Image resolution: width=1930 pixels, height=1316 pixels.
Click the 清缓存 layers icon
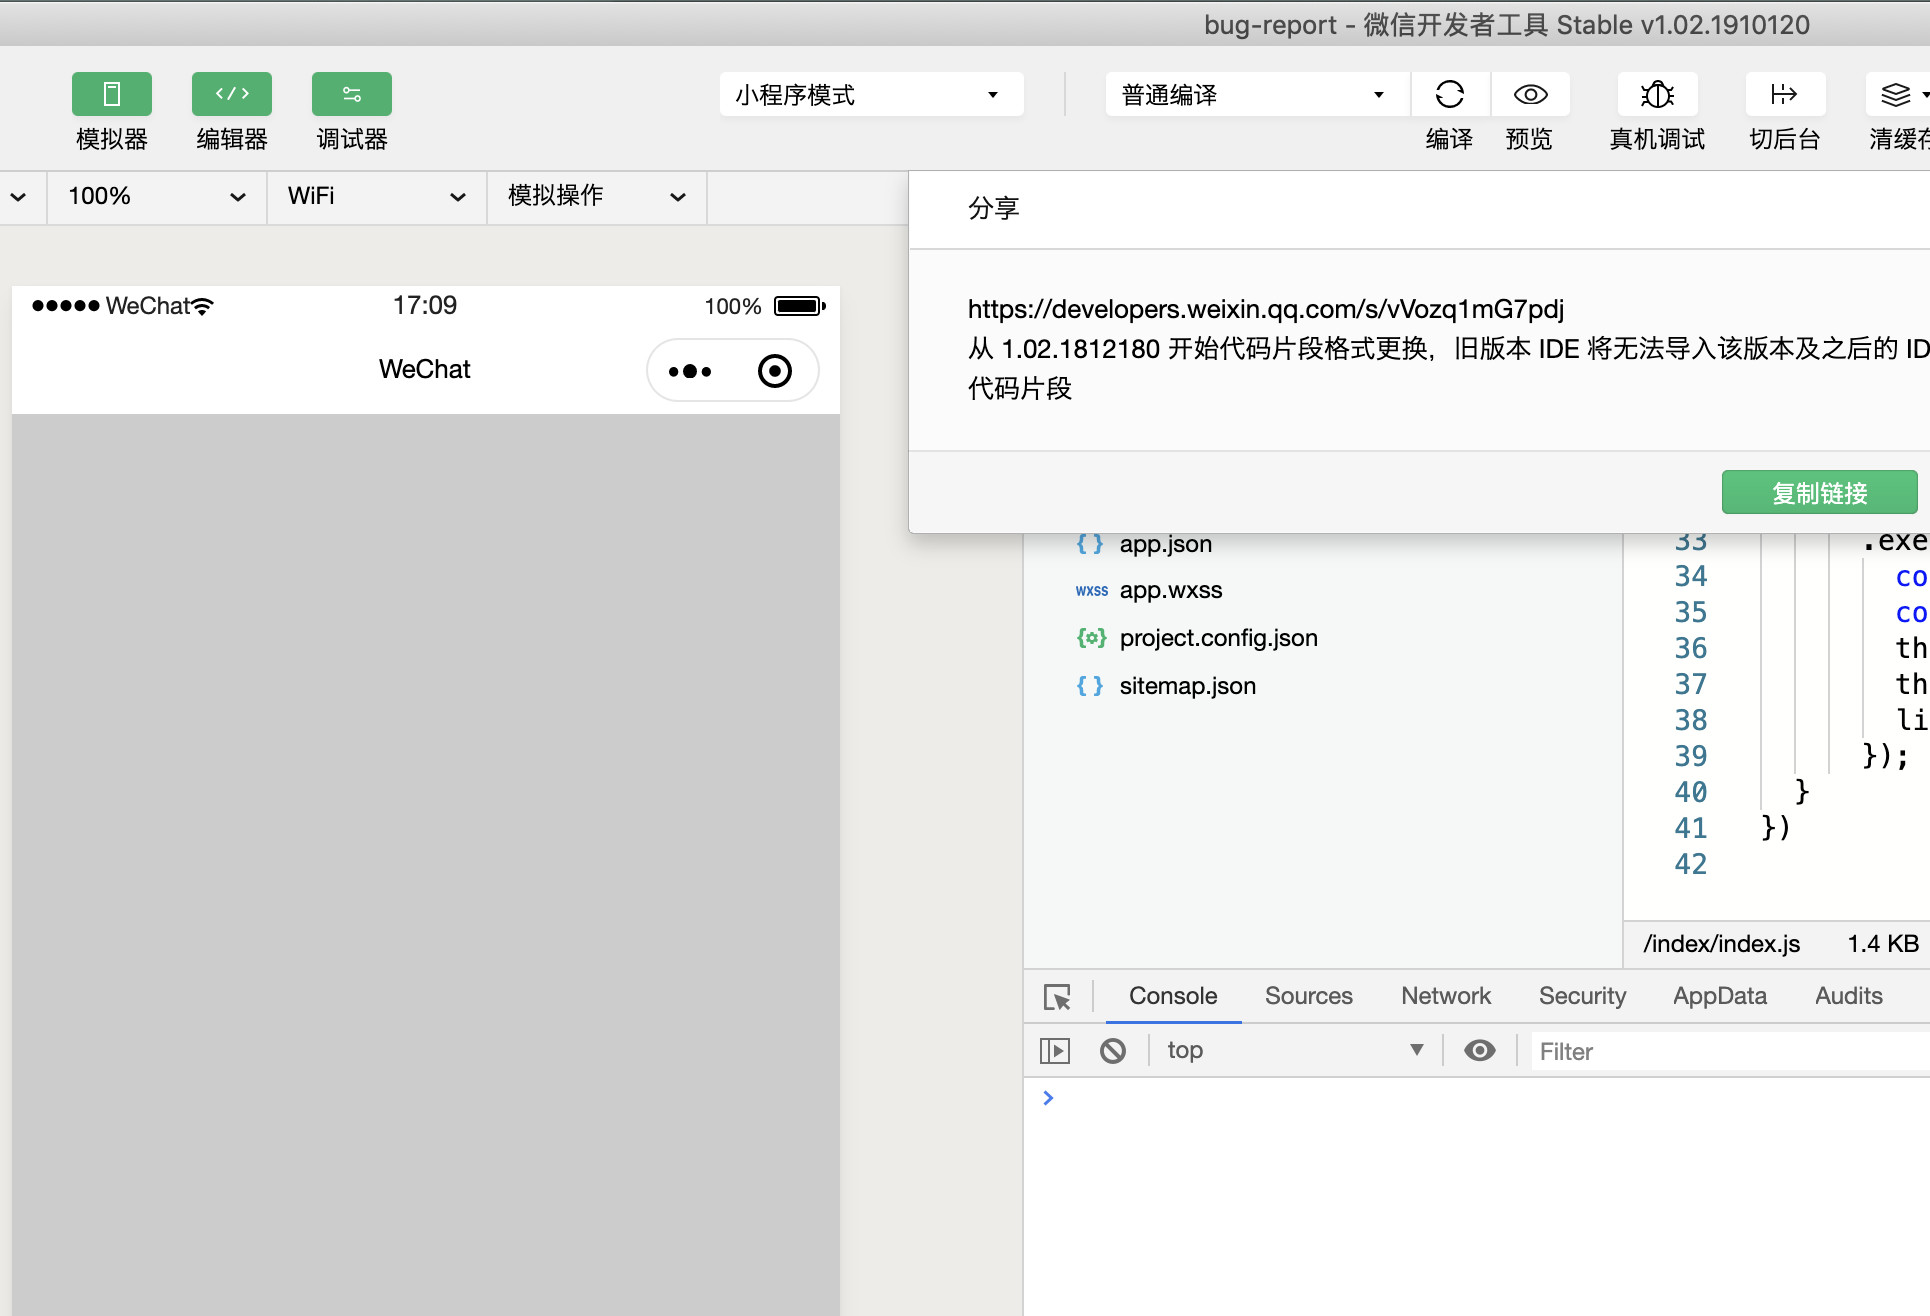point(1897,94)
